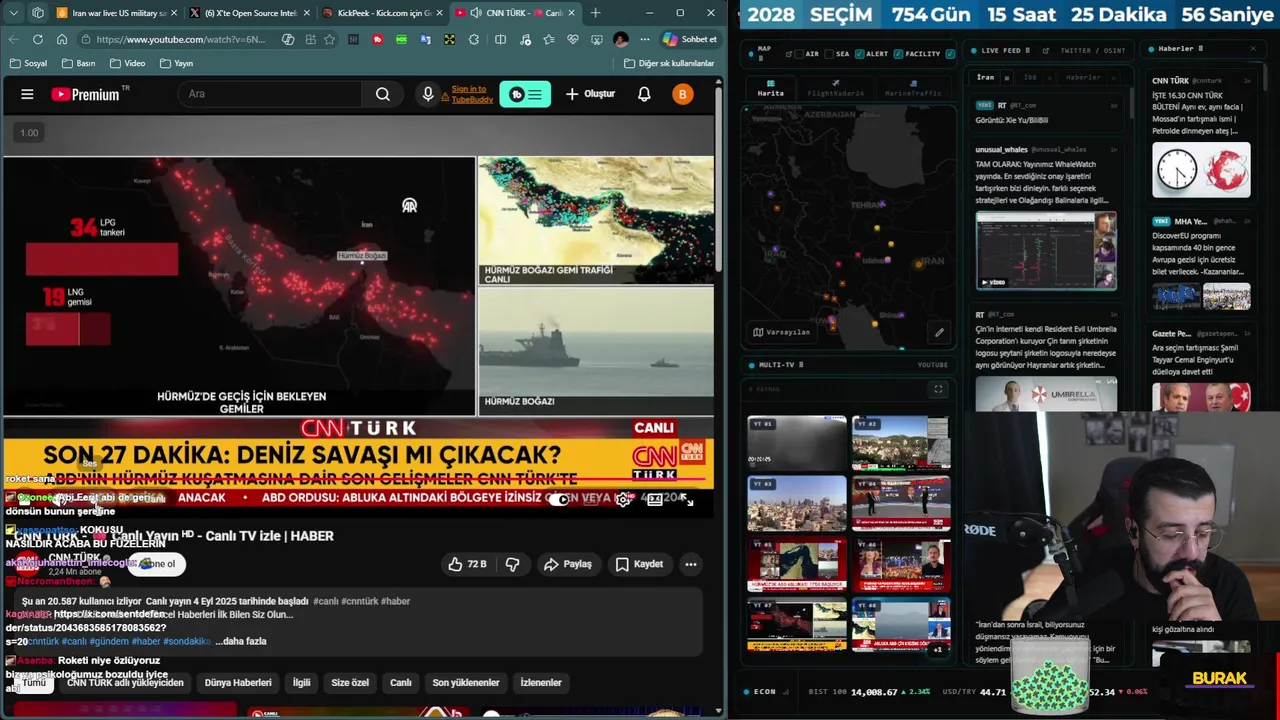Open the orange B account avatar
Viewport: 1280px width, 720px height.
682,94
